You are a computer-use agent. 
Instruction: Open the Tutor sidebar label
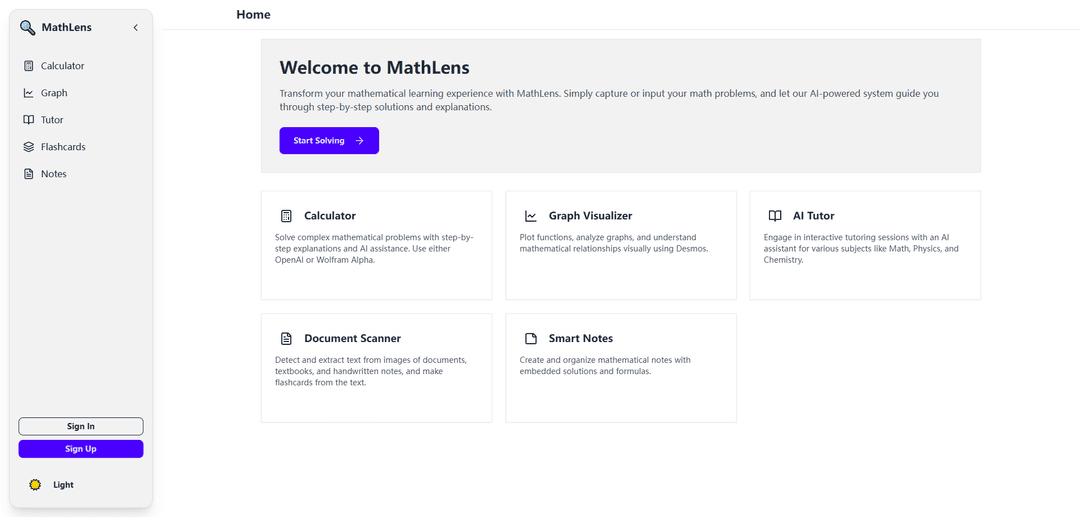52,120
